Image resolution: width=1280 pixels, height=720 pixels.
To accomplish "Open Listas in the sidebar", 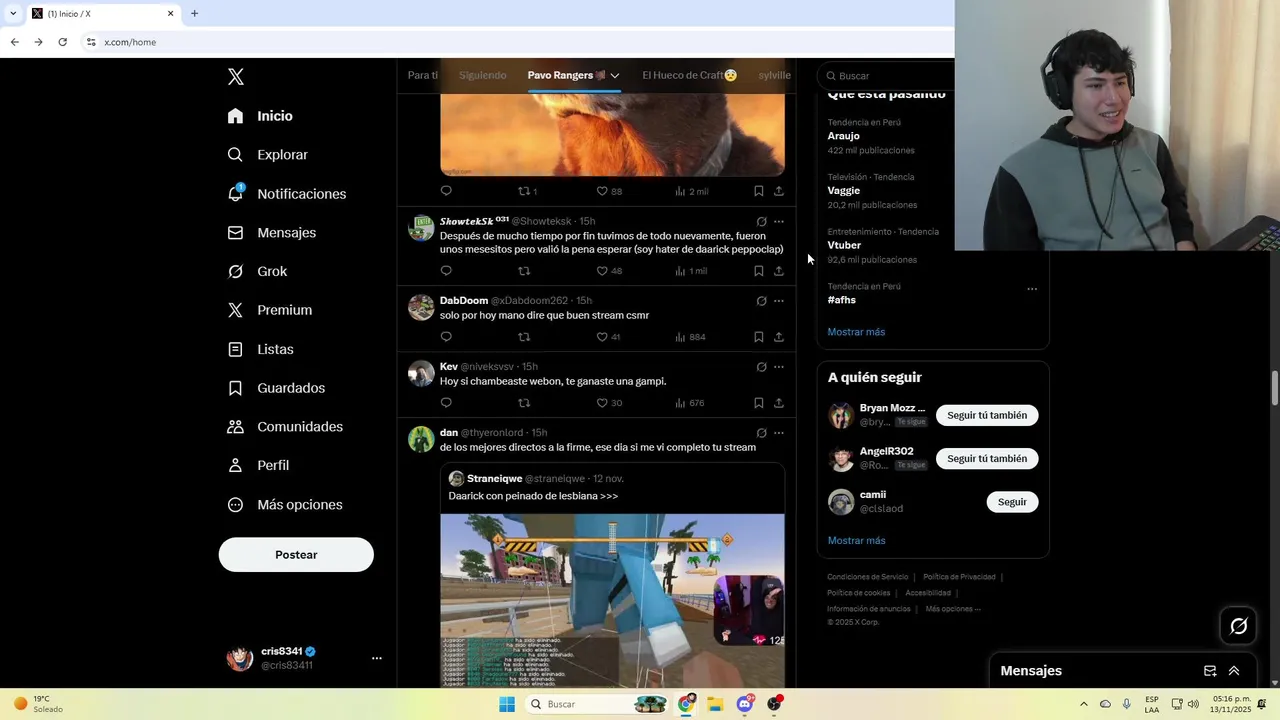I will pos(260,349).
